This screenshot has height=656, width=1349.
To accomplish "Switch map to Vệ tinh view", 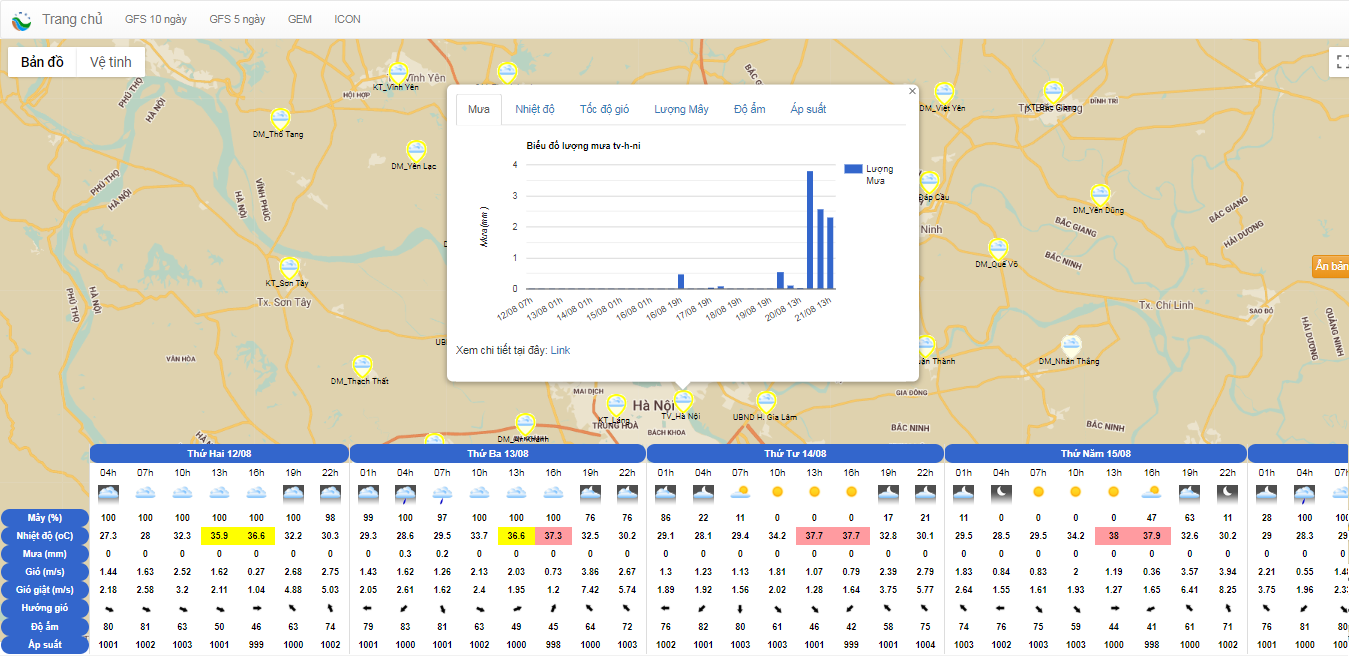I will (x=110, y=62).
